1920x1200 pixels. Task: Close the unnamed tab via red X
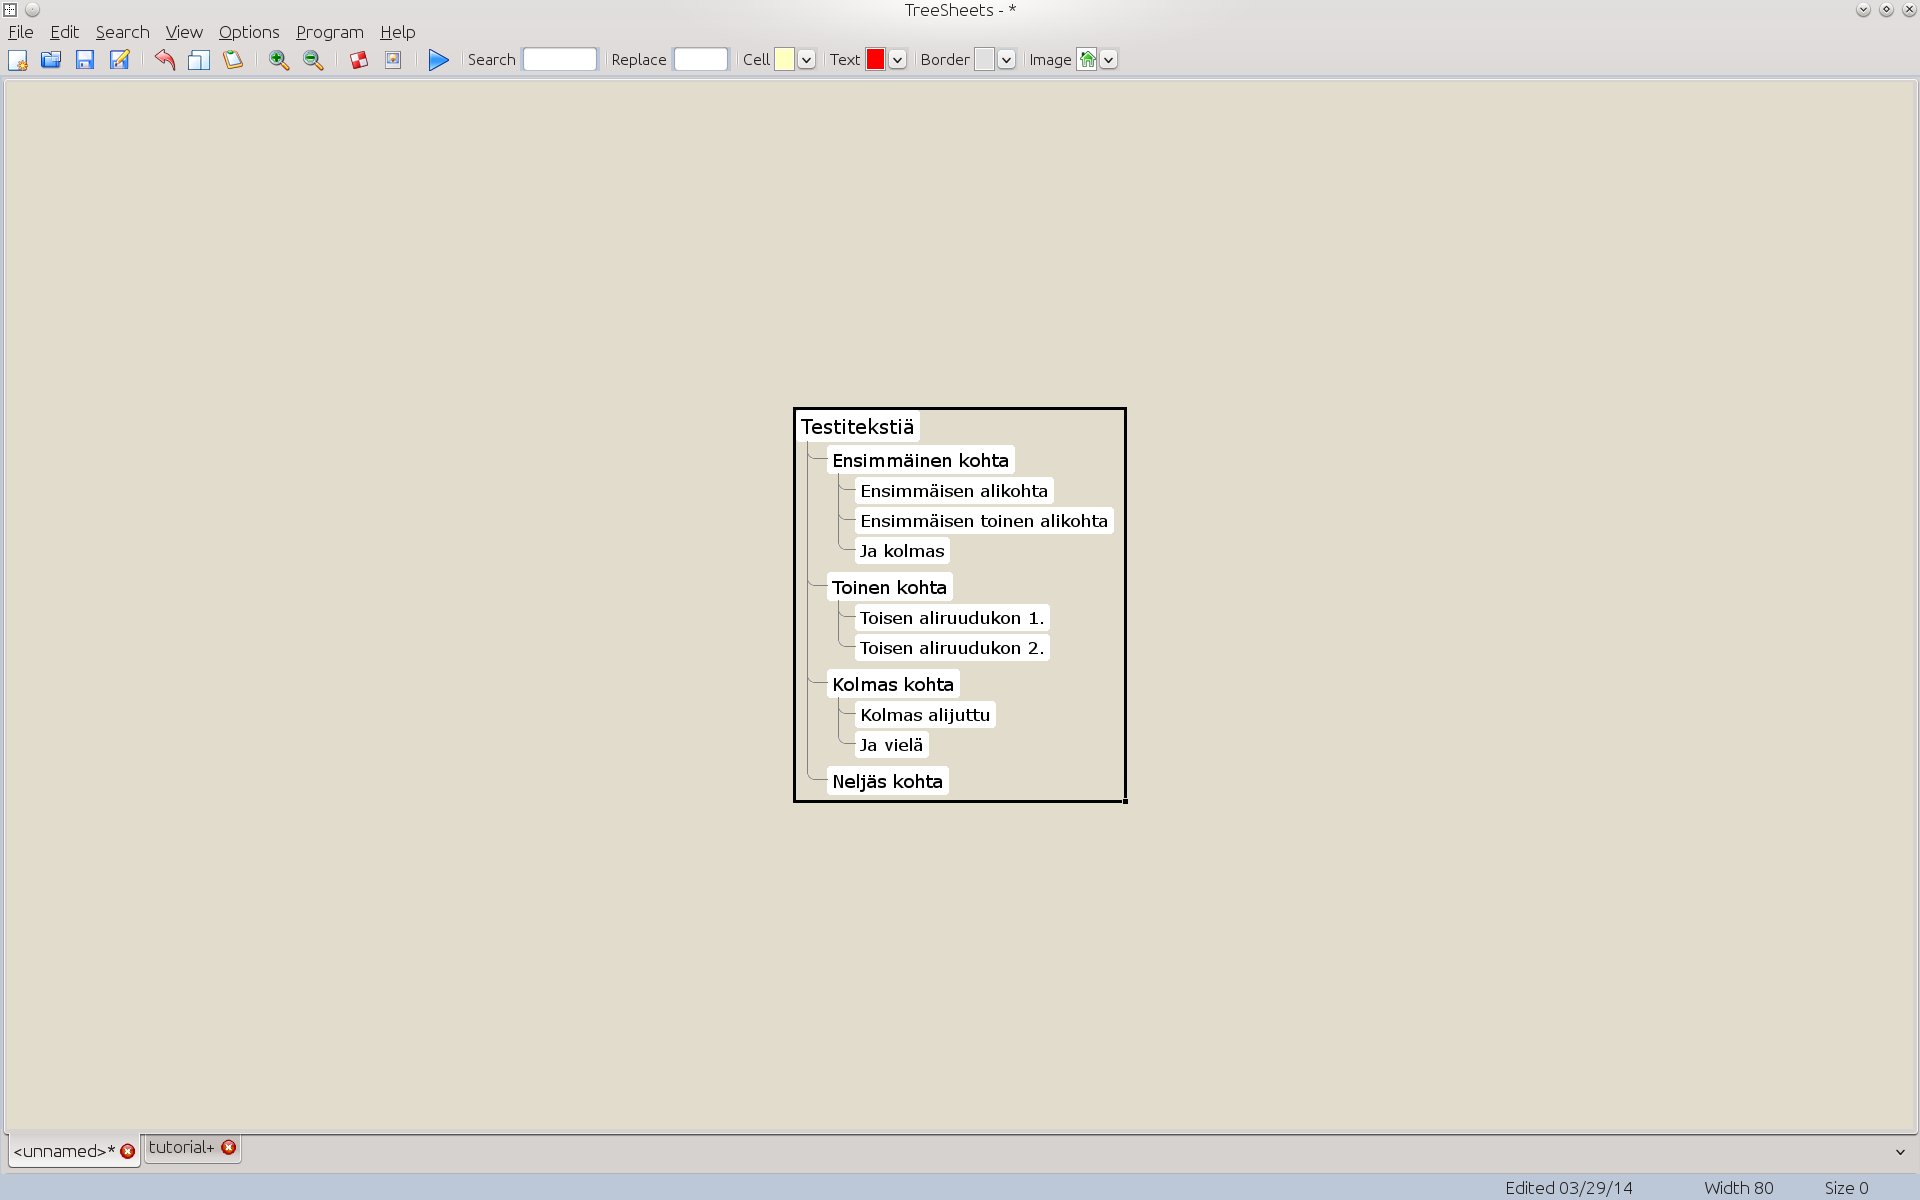click(127, 1151)
